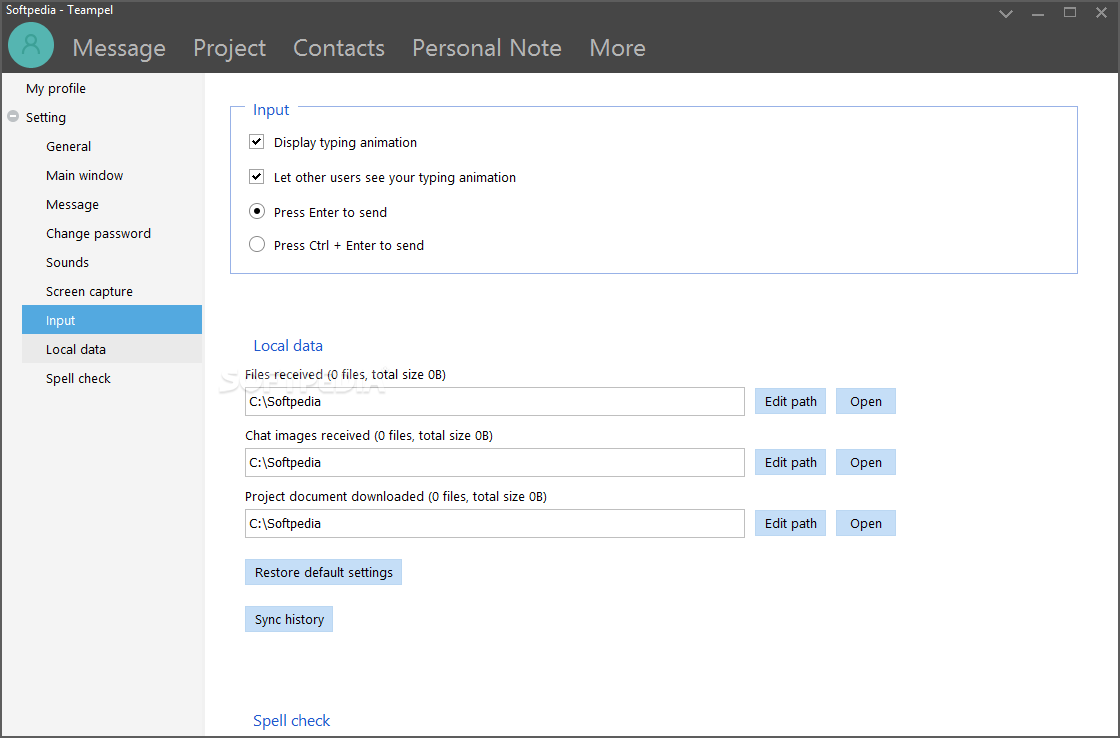This screenshot has width=1120, height=738.
Task: Switch to the Message tab
Action: [x=119, y=48]
